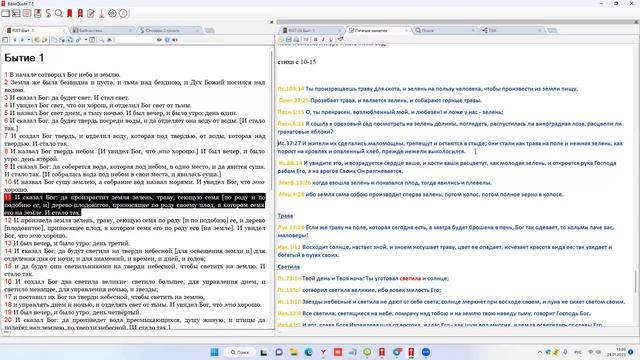Open Microsoft Edge from the taskbar

point(309,352)
